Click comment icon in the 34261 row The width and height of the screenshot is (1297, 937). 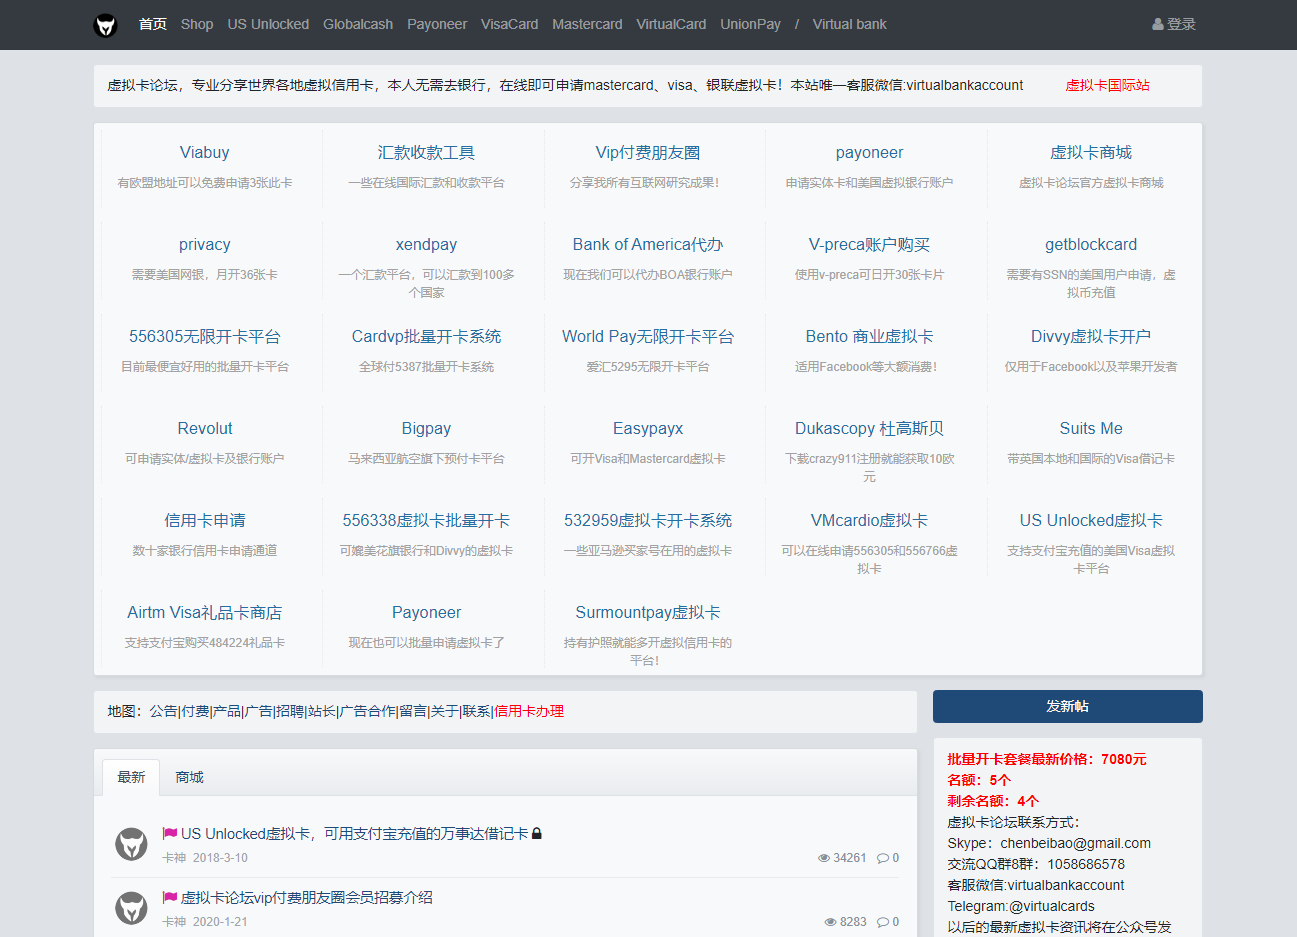883,858
